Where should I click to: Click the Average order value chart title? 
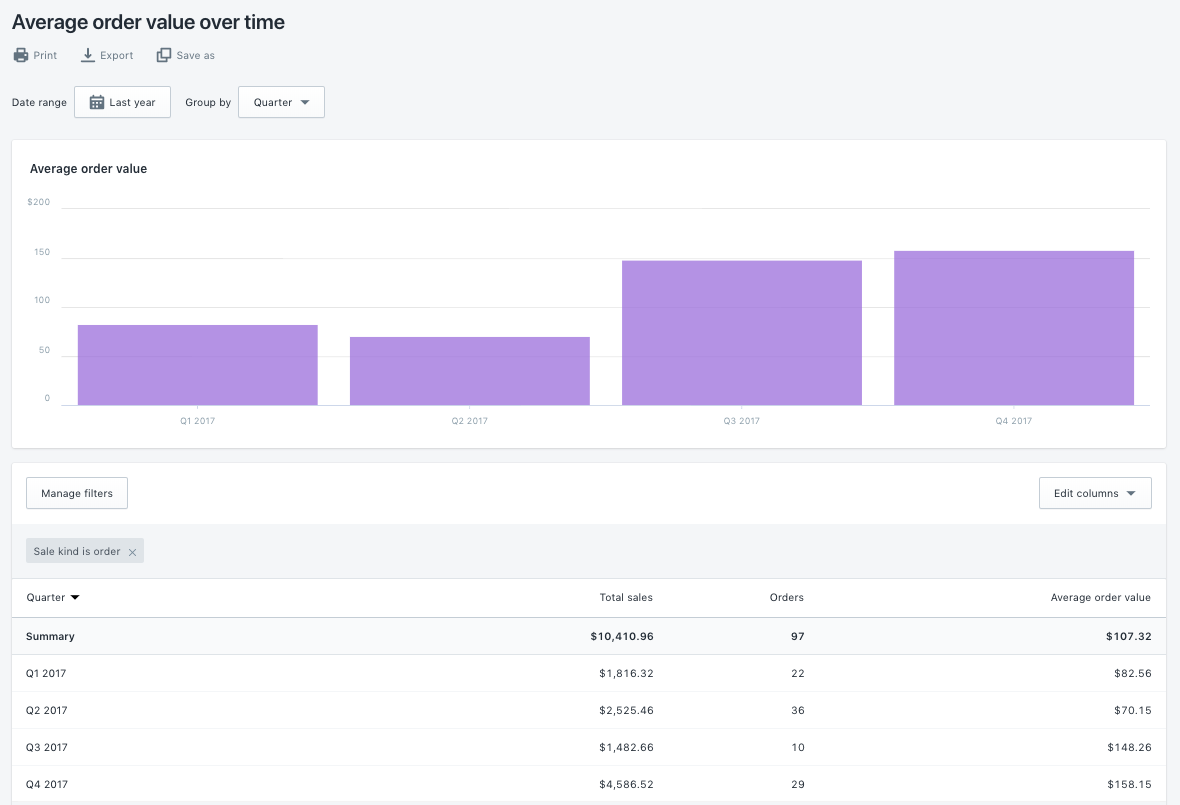pos(88,169)
